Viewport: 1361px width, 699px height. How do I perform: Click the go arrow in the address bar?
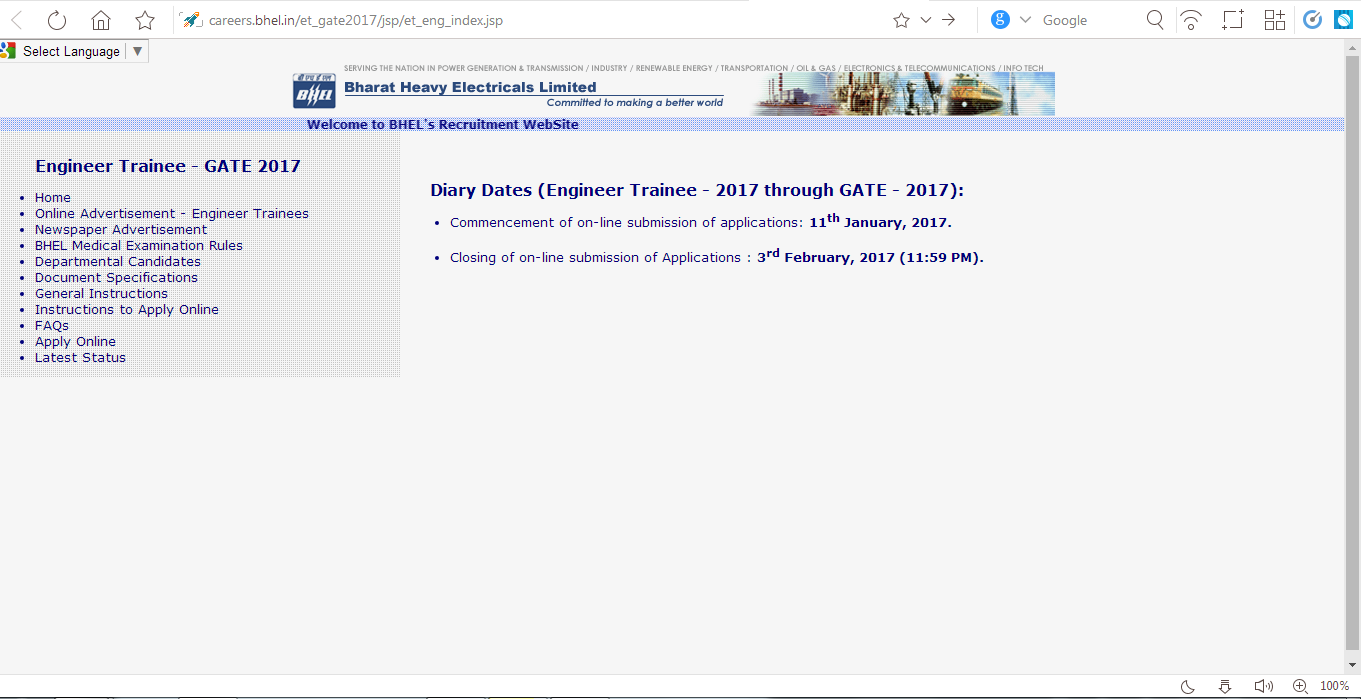[949, 20]
